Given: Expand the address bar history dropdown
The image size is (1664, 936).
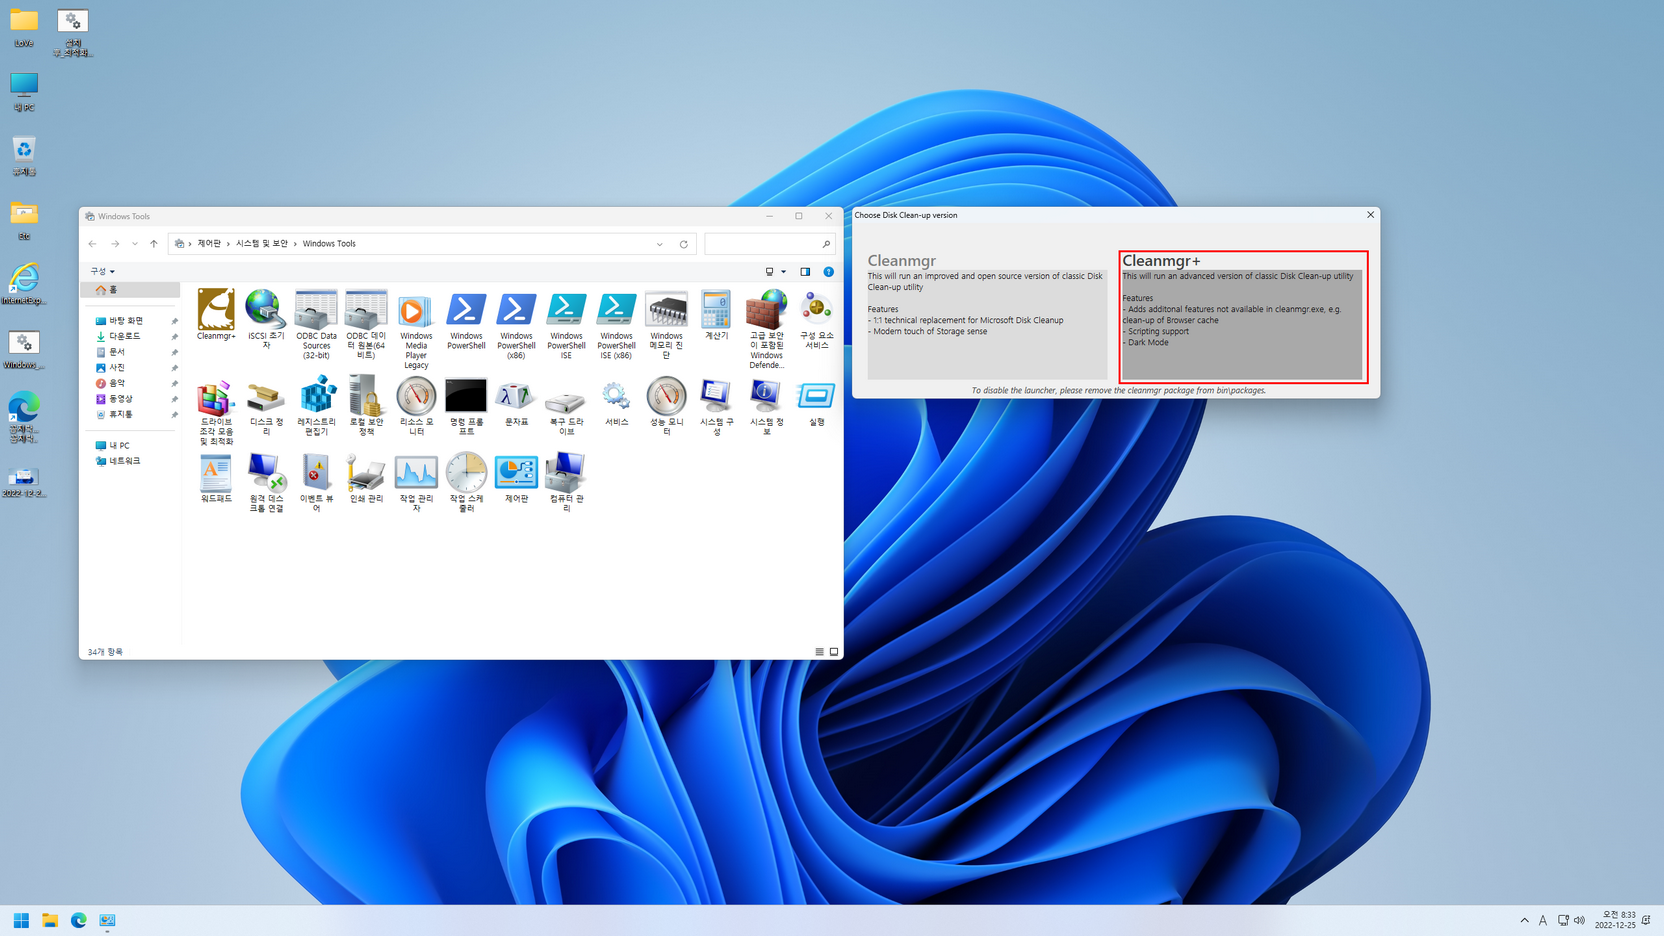Looking at the screenshot, I should (x=660, y=244).
